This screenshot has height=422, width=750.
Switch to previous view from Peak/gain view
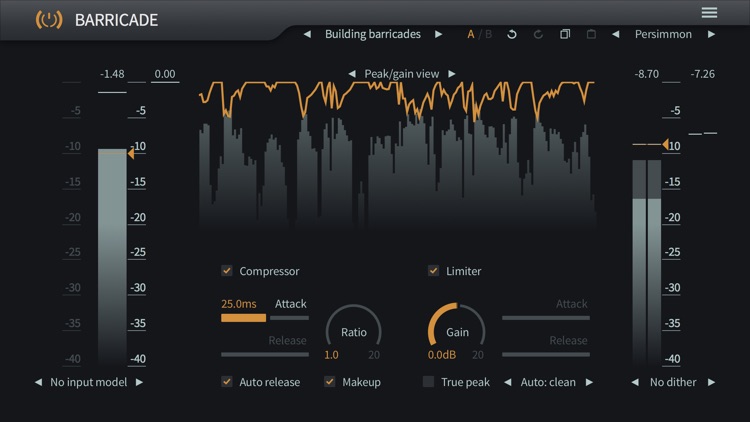pos(352,74)
